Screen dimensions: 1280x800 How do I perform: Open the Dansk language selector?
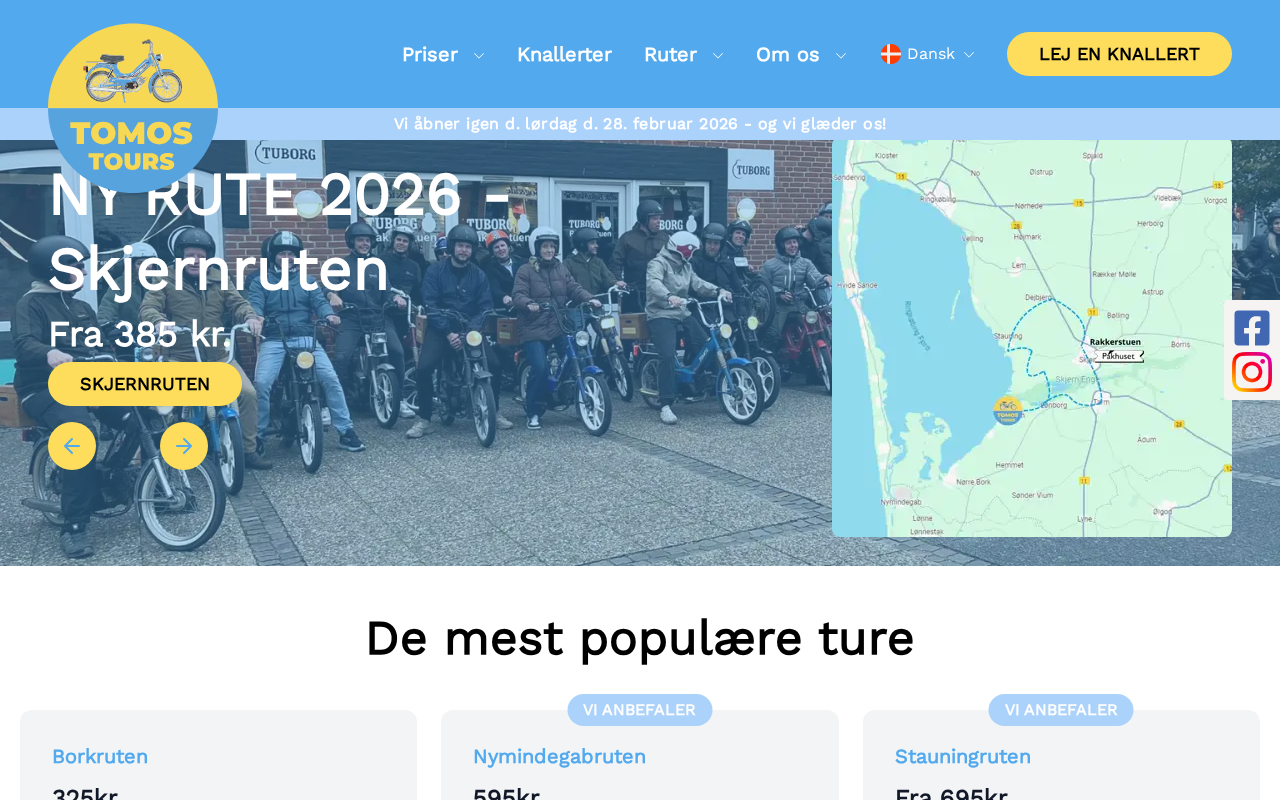tap(928, 54)
